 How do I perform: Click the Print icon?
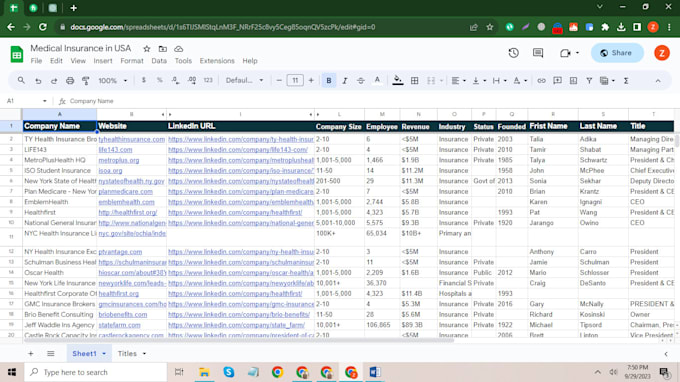[70, 81]
